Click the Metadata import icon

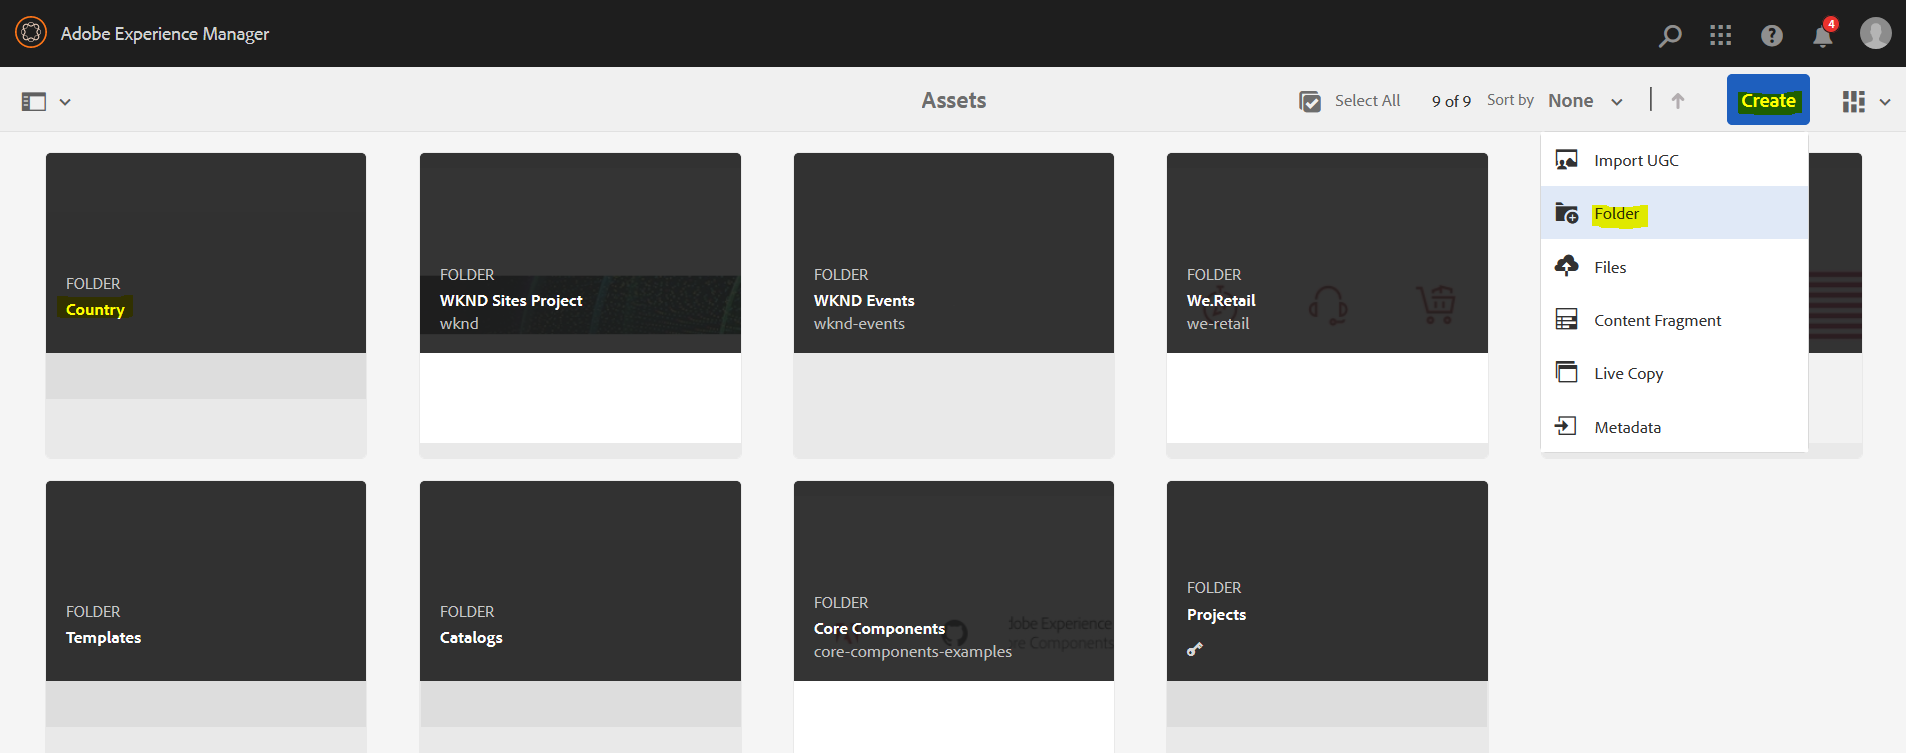click(1566, 426)
